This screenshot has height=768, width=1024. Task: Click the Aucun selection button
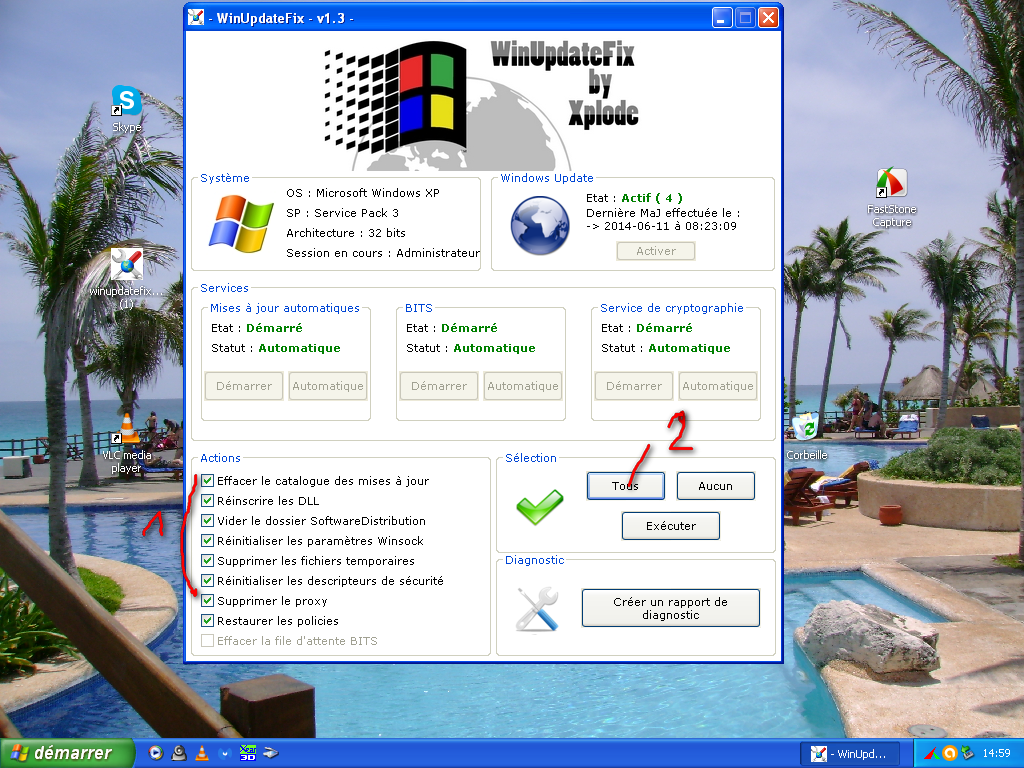click(716, 486)
